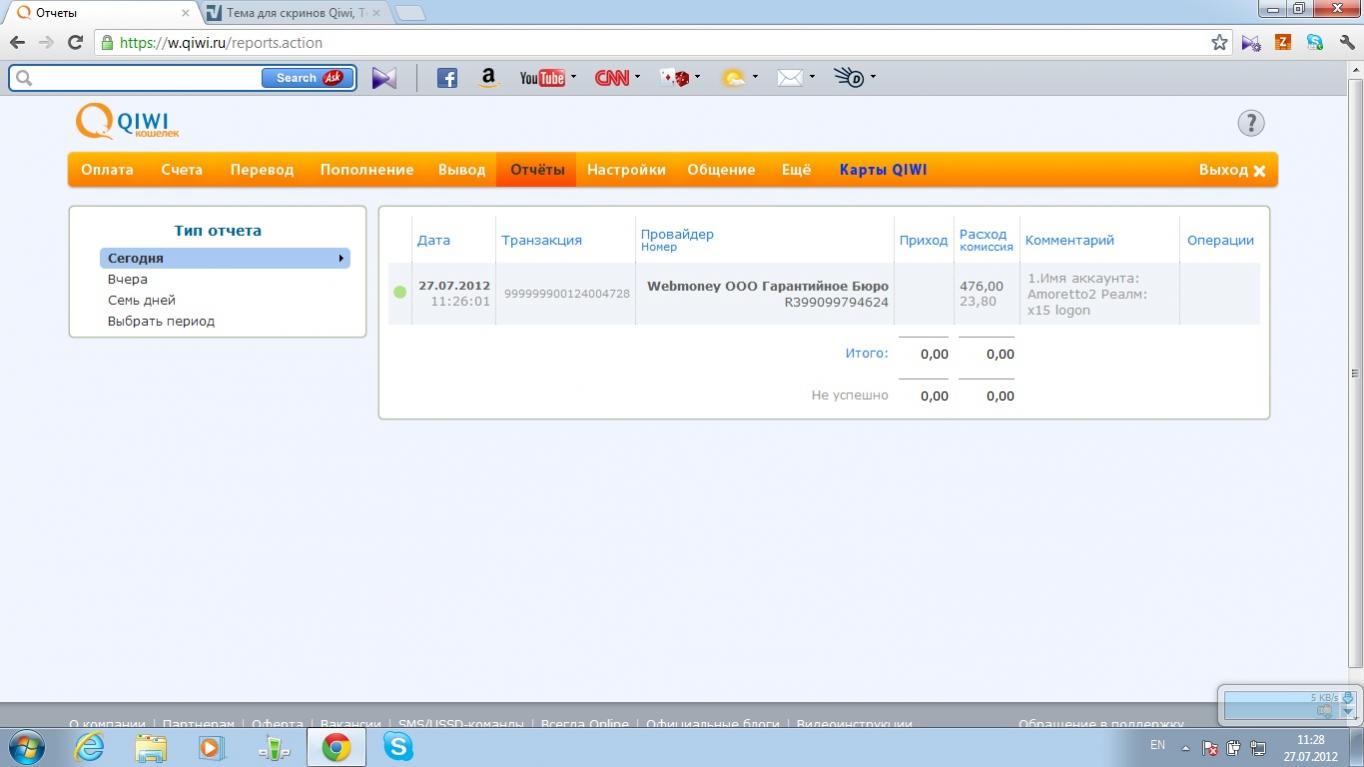Open the mail envelope toolbar dropdown
Image resolution: width=1364 pixels, height=767 pixels.
tap(812, 77)
